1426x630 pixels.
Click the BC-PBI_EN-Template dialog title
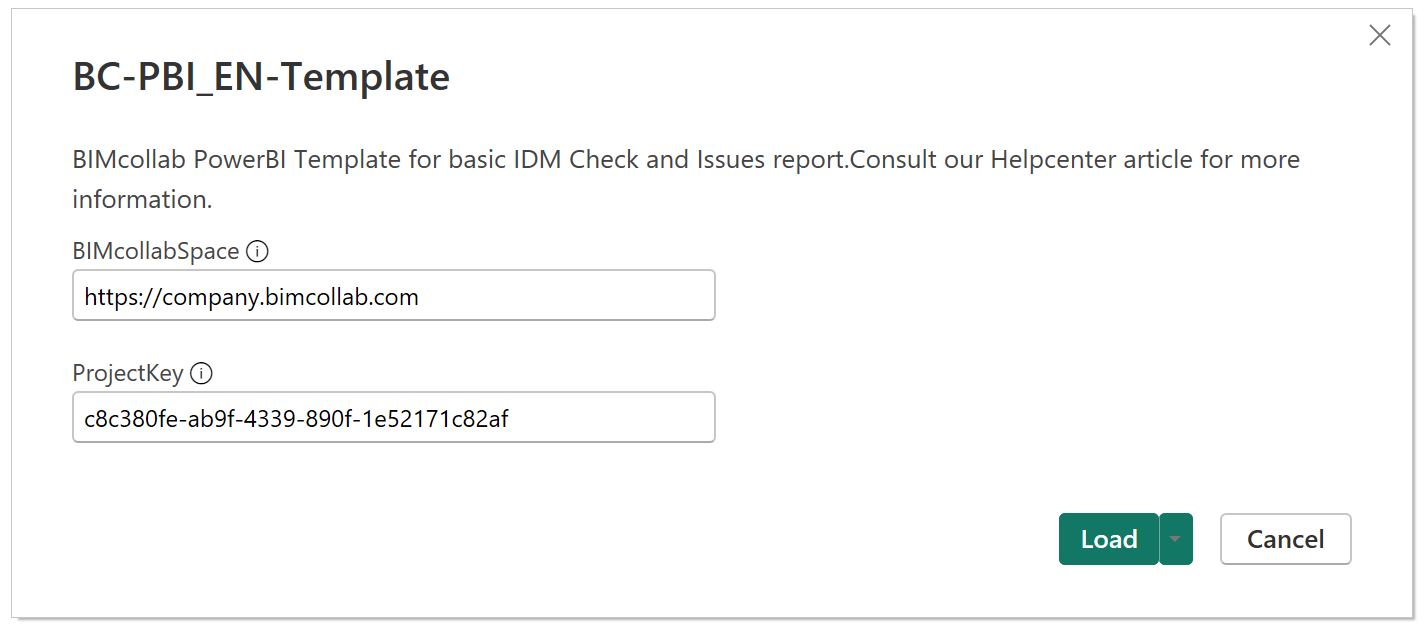pos(261,77)
